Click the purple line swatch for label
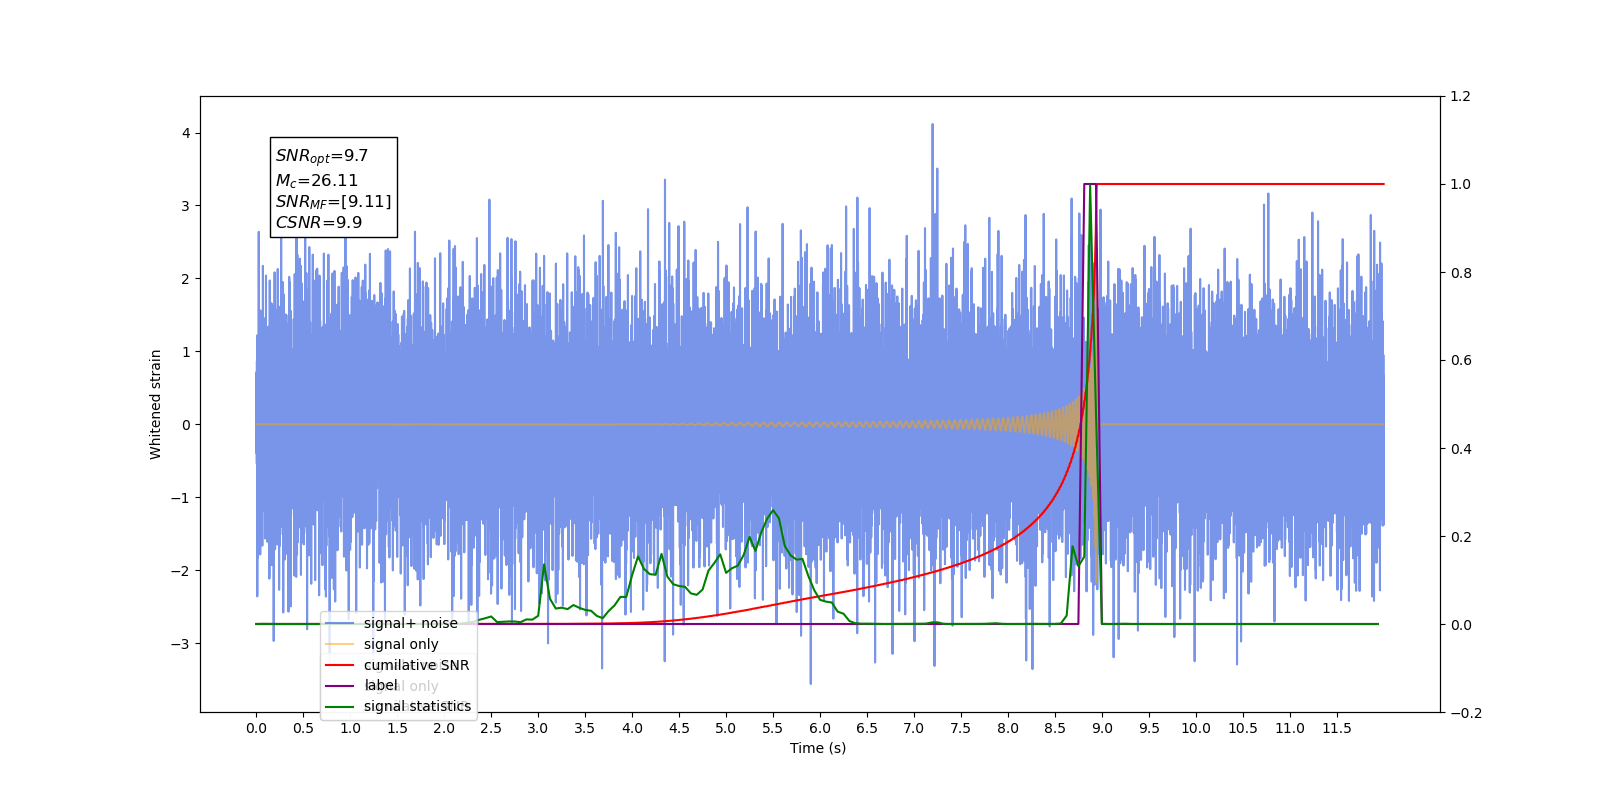The width and height of the screenshot is (1600, 800). tap(340, 686)
